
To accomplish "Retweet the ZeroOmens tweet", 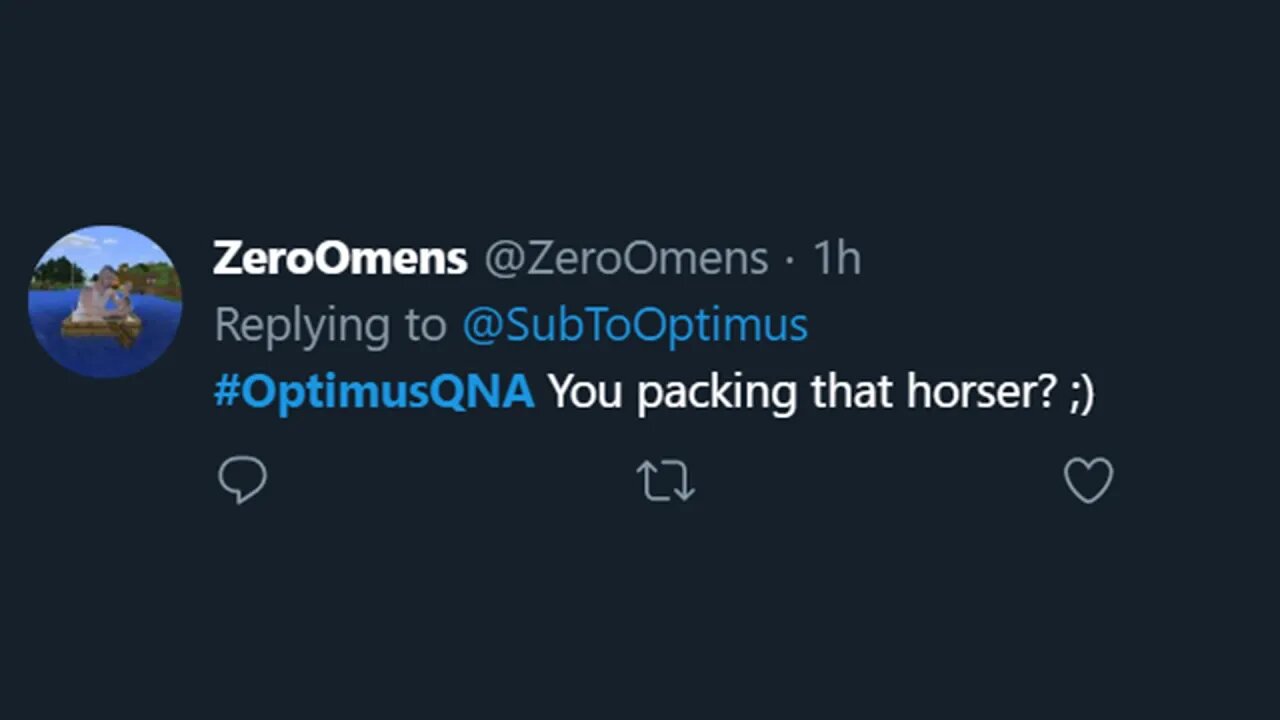I will point(666,481).
